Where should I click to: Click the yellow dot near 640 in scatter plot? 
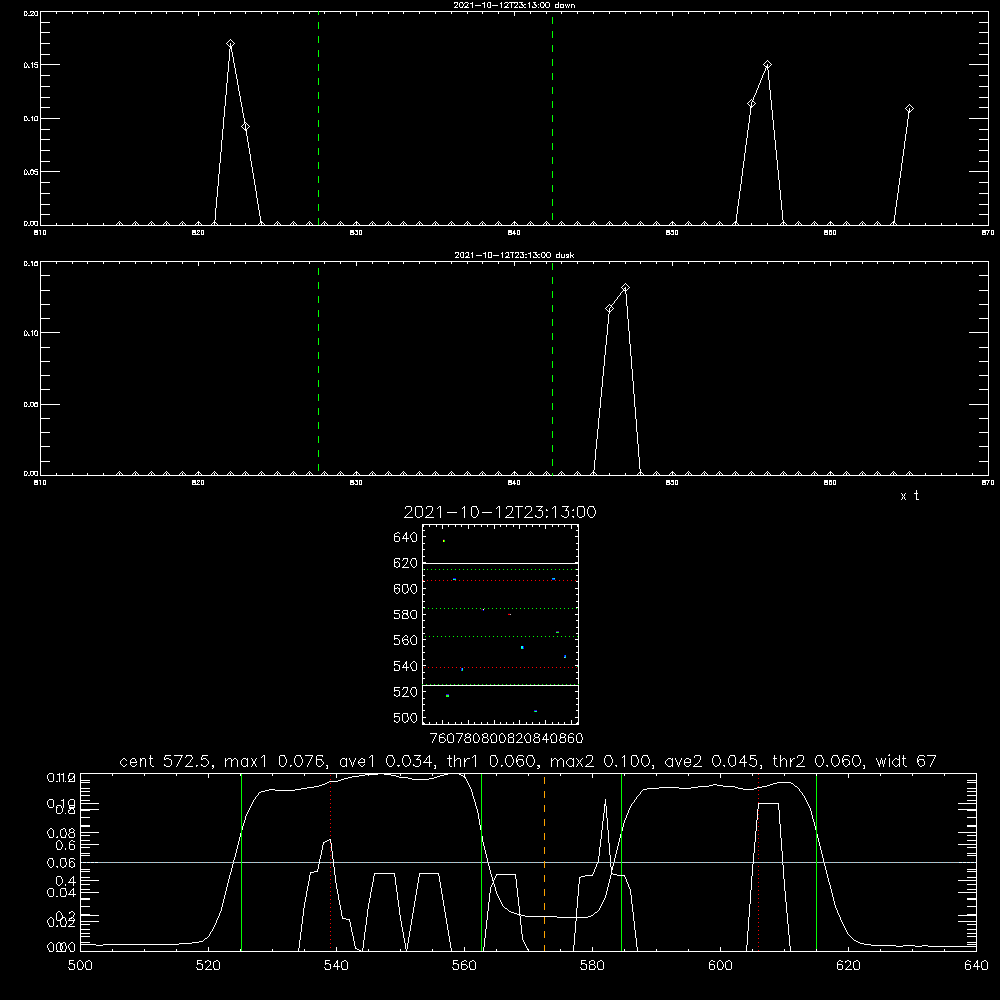click(444, 541)
